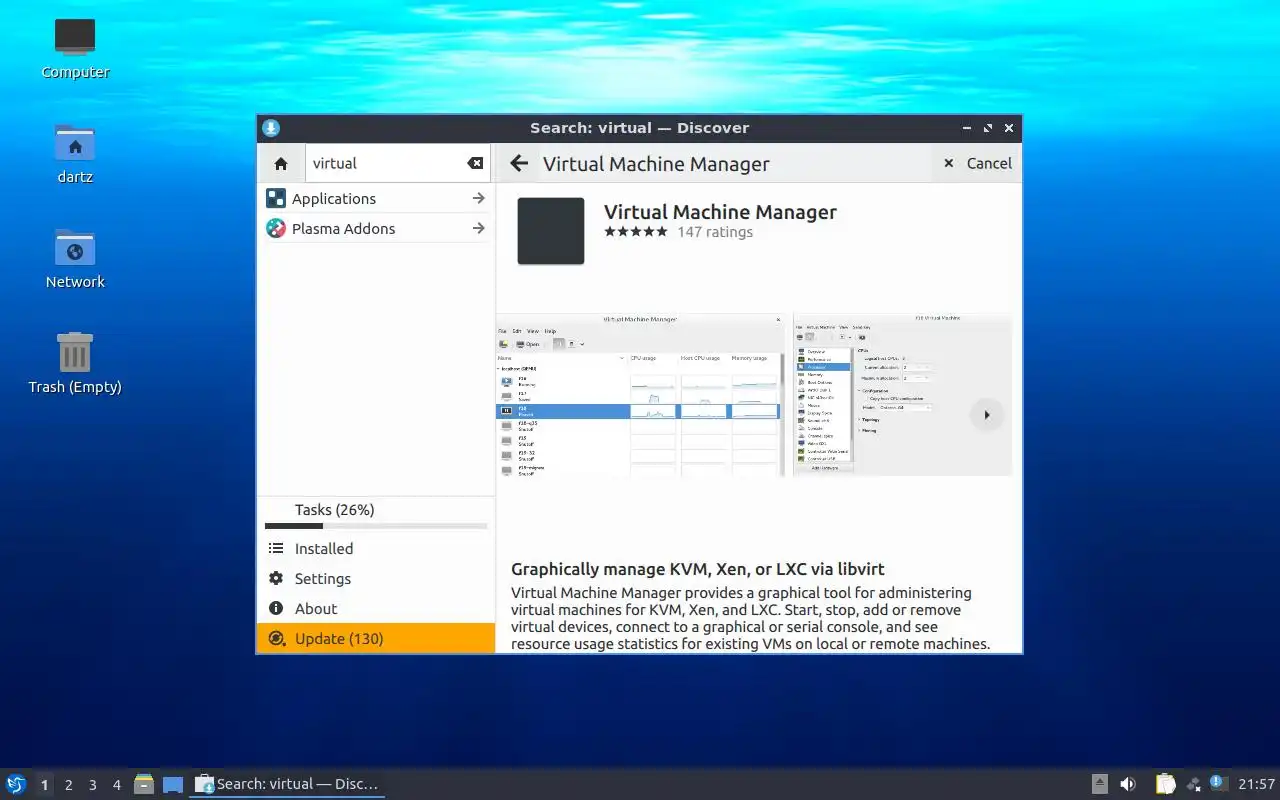Open the Network desktop icon

(75, 258)
